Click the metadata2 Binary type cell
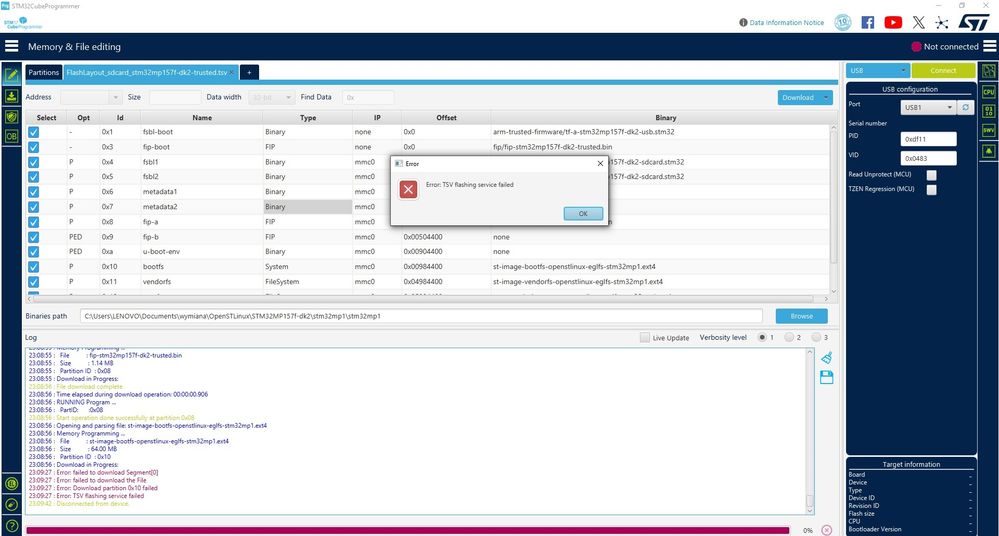The height and width of the screenshot is (536, 999). (x=308, y=207)
